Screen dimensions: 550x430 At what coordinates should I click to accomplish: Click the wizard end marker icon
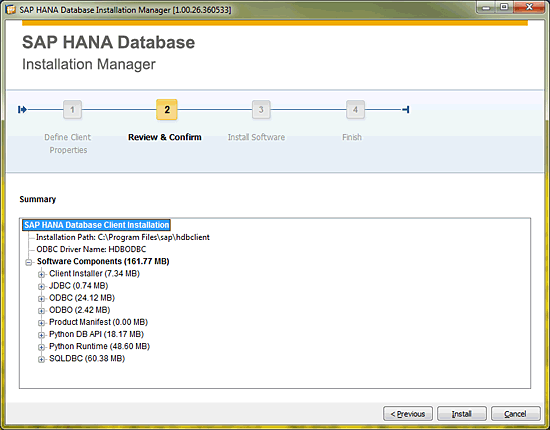pyautogui.click(x=406, y=110)
